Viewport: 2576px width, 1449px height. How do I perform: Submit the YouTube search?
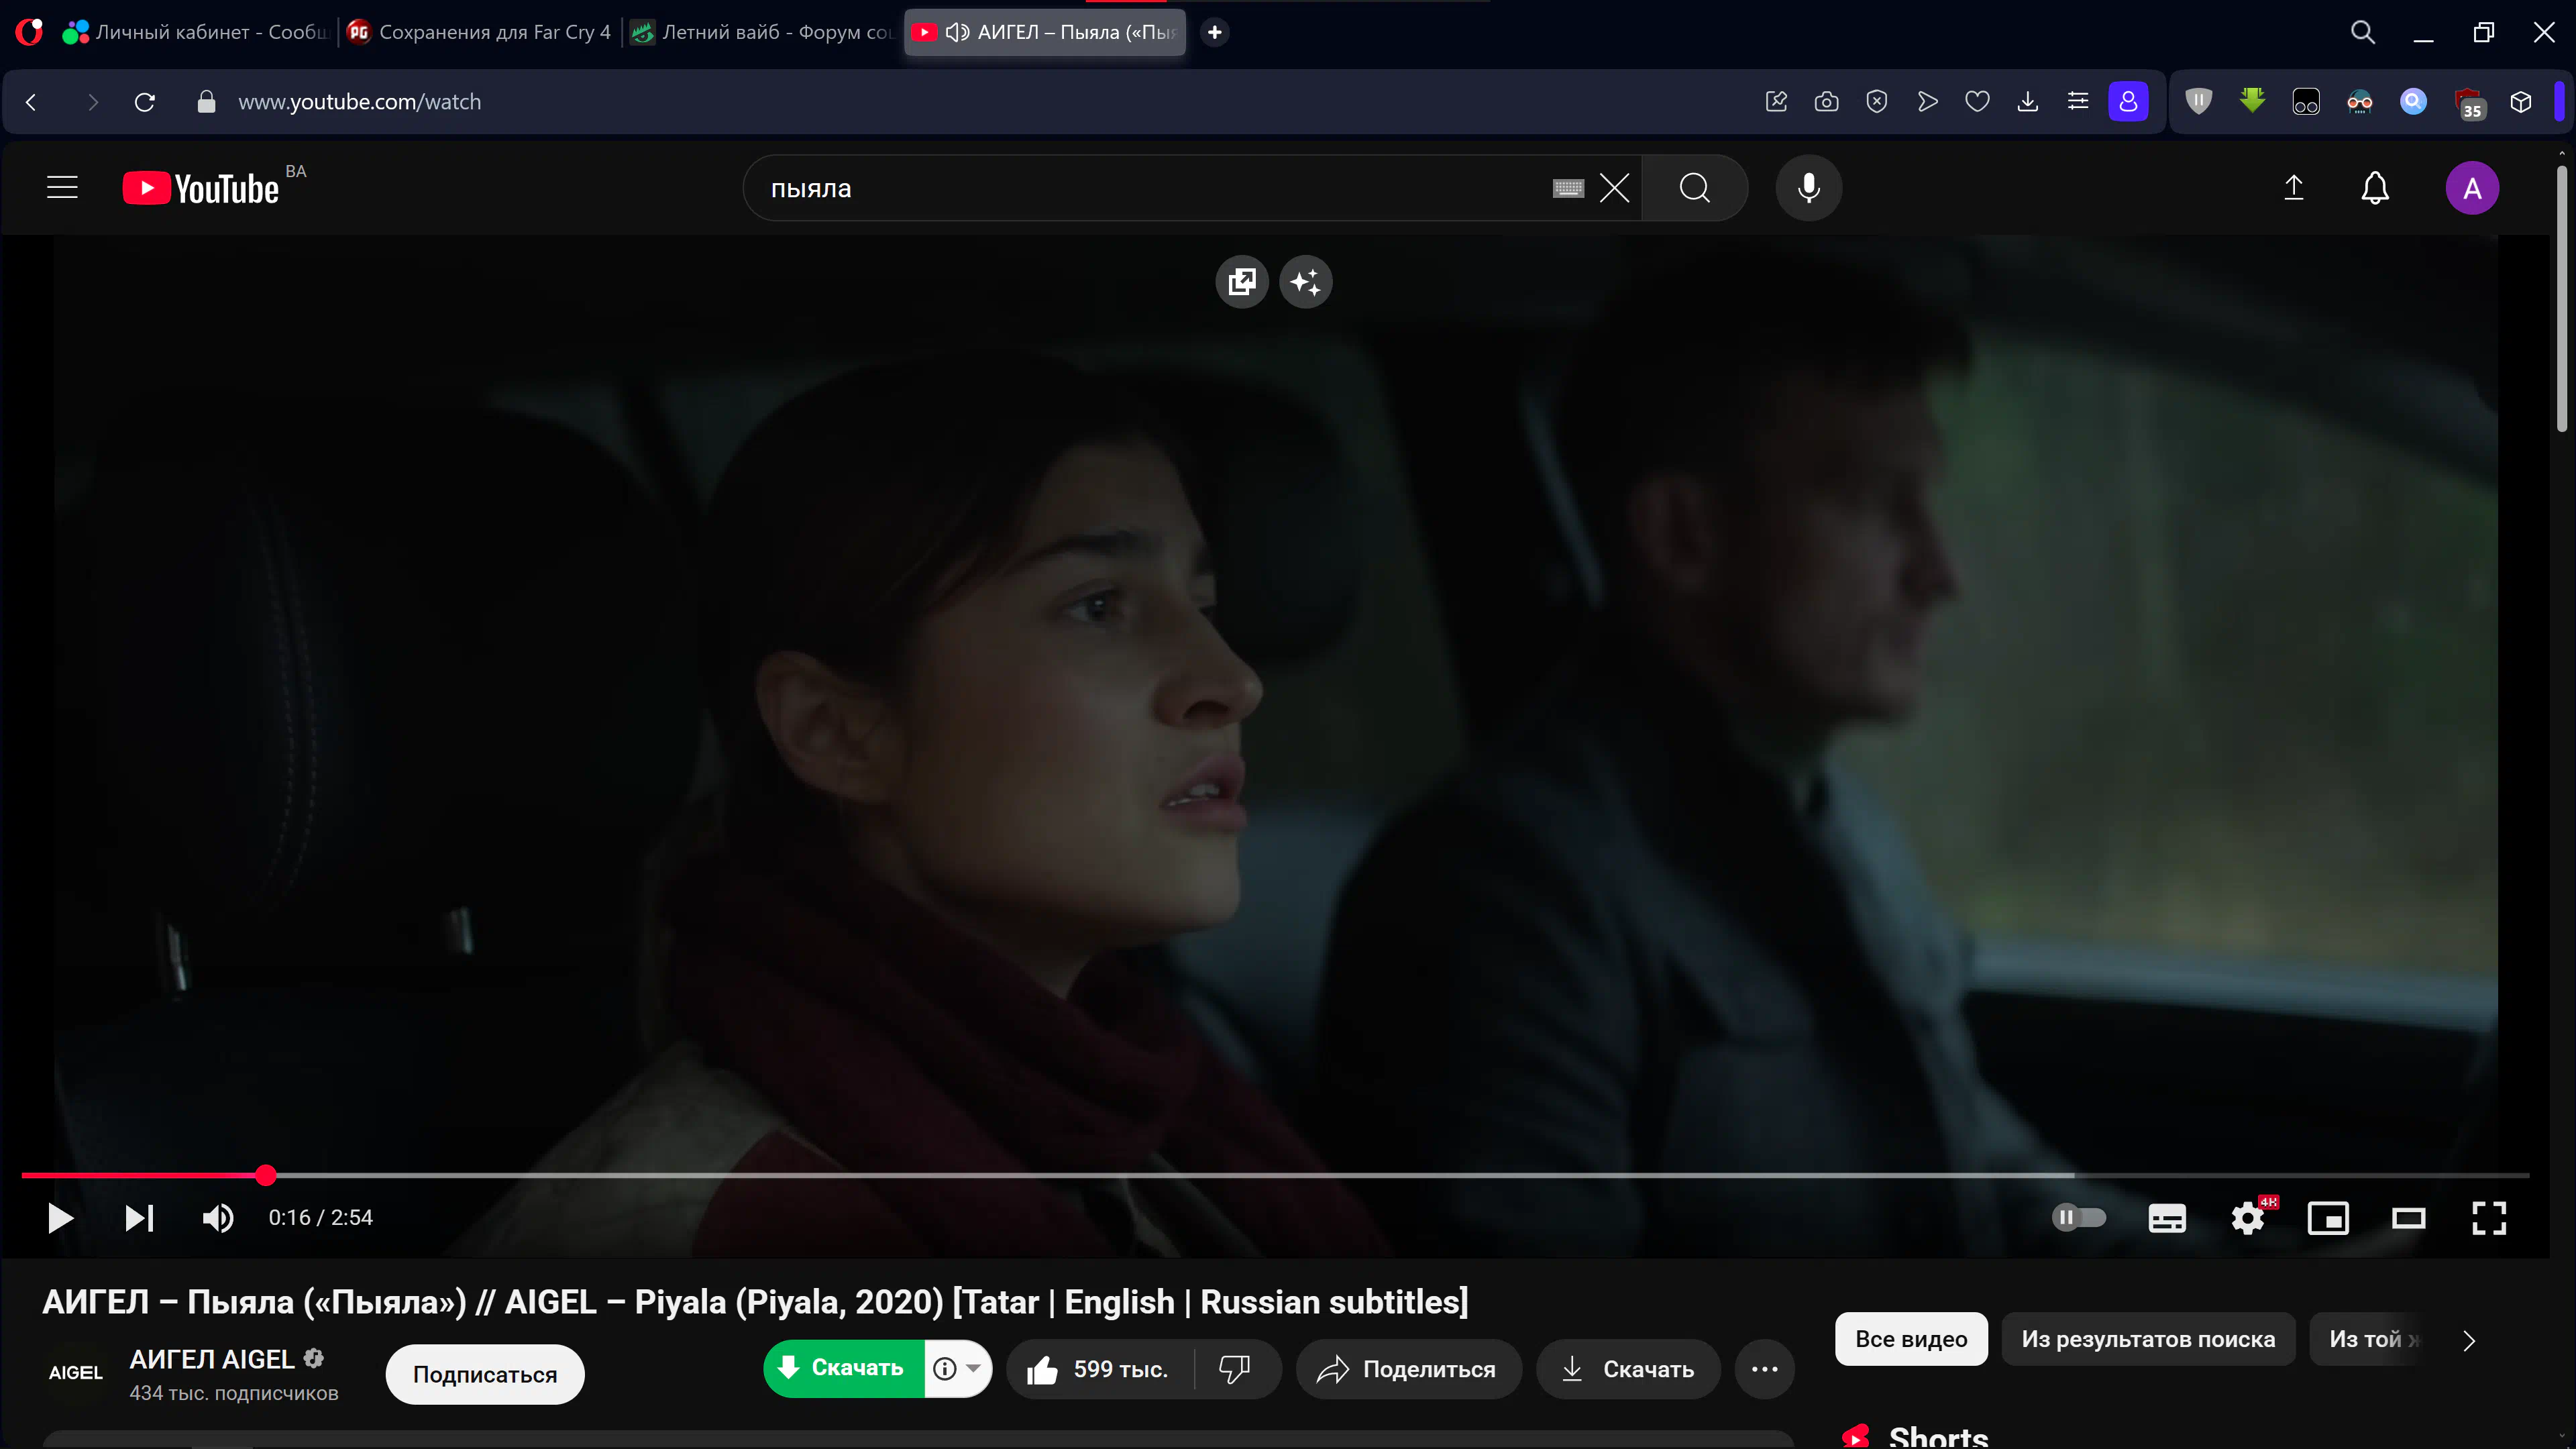pyautogui.click(x=1695, y=188)
